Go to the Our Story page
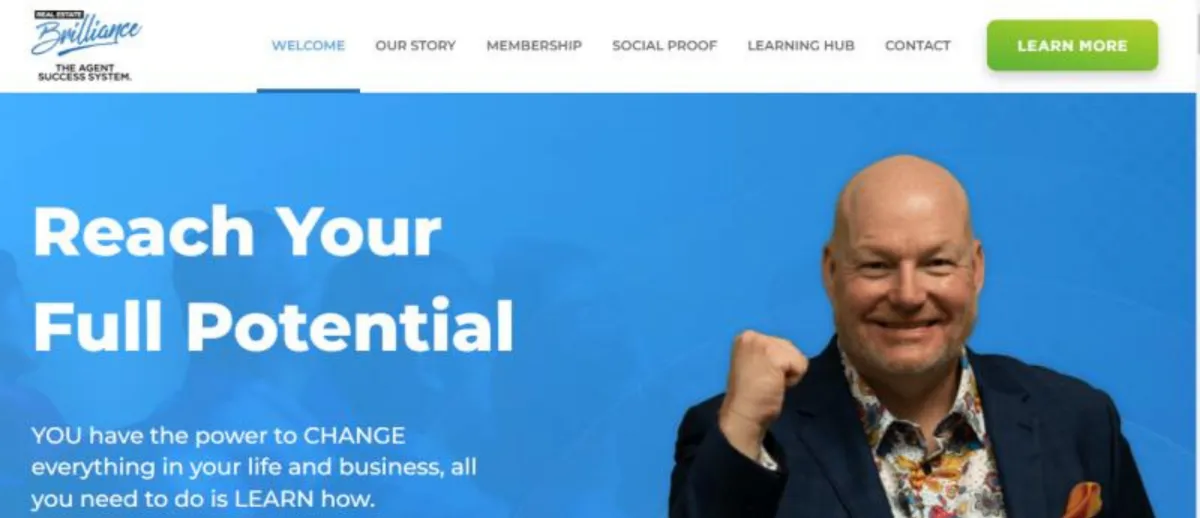 click(x=415, y=46)
